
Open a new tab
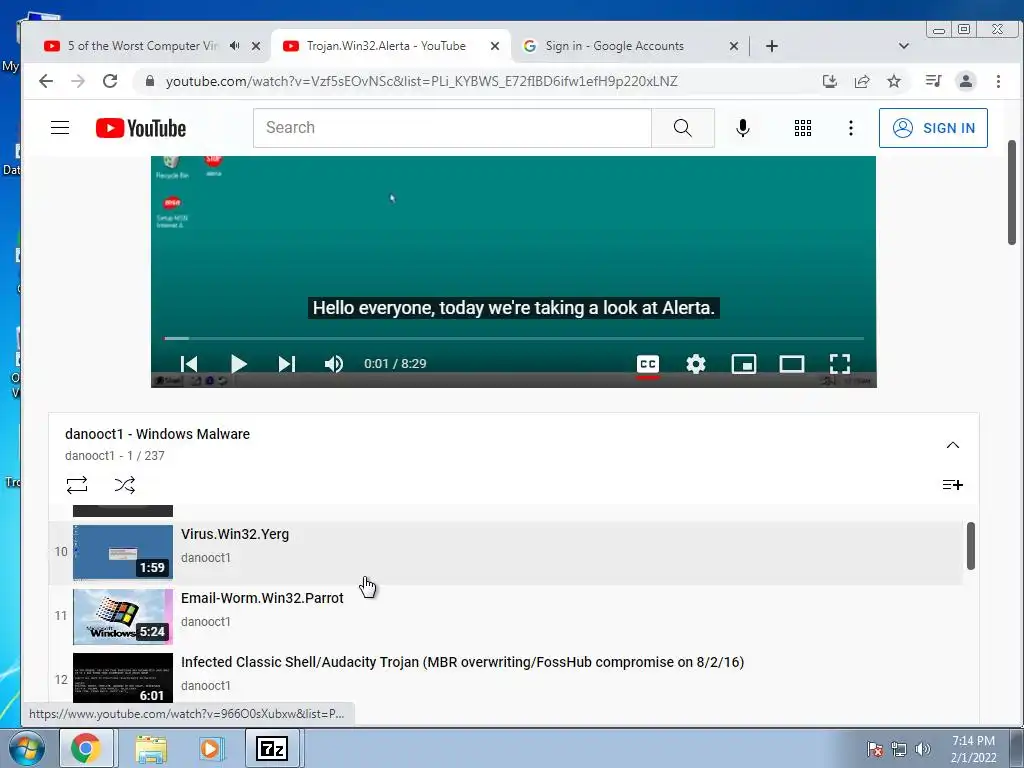(771, 46)
